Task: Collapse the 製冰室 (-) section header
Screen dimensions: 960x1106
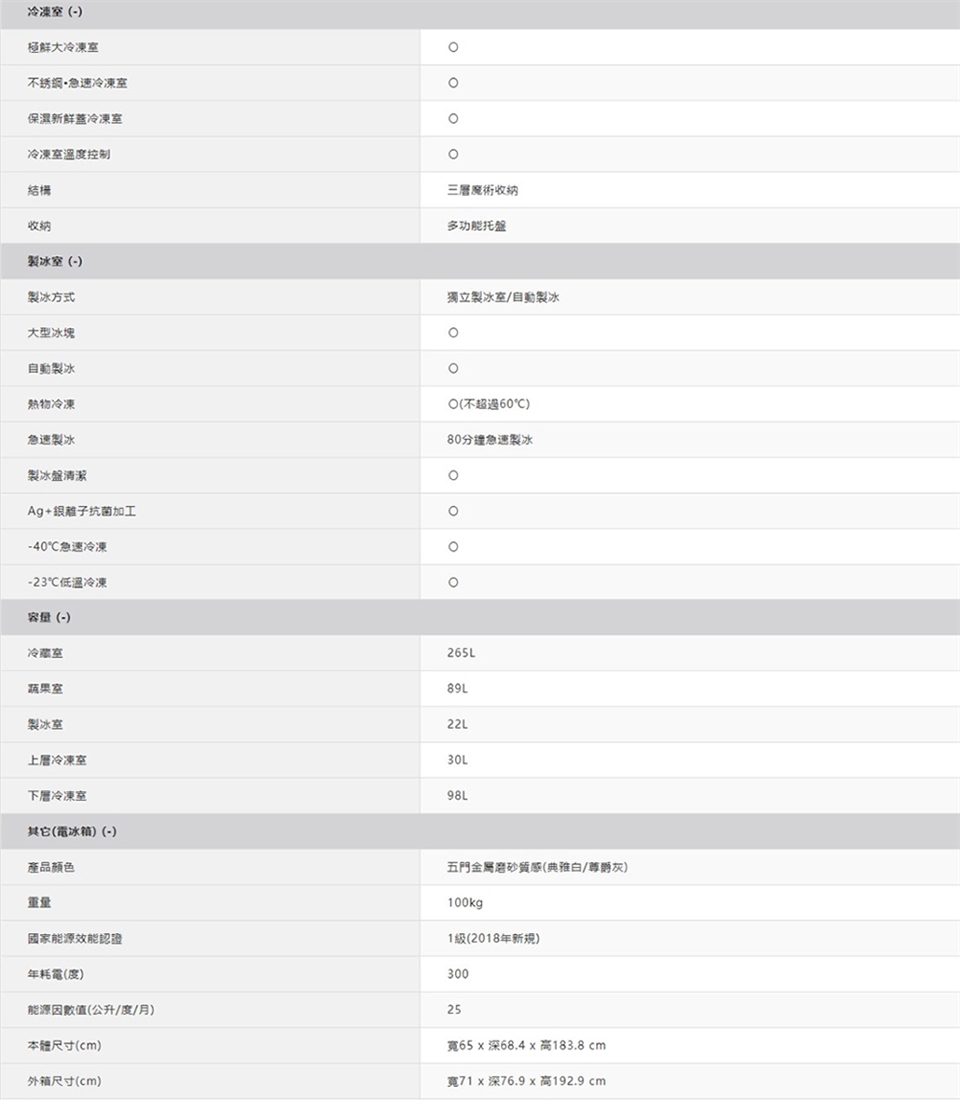Action: point(55,261)
